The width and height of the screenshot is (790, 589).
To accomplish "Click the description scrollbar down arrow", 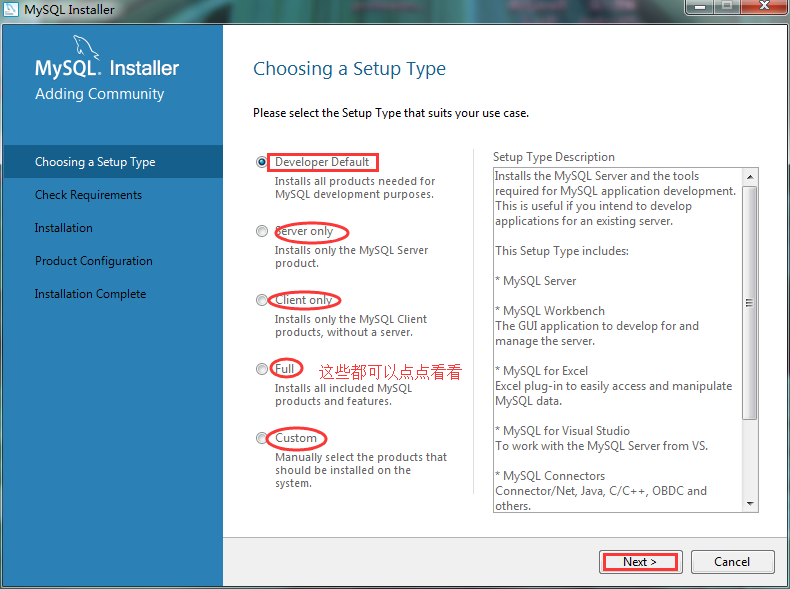I will 750,504.
